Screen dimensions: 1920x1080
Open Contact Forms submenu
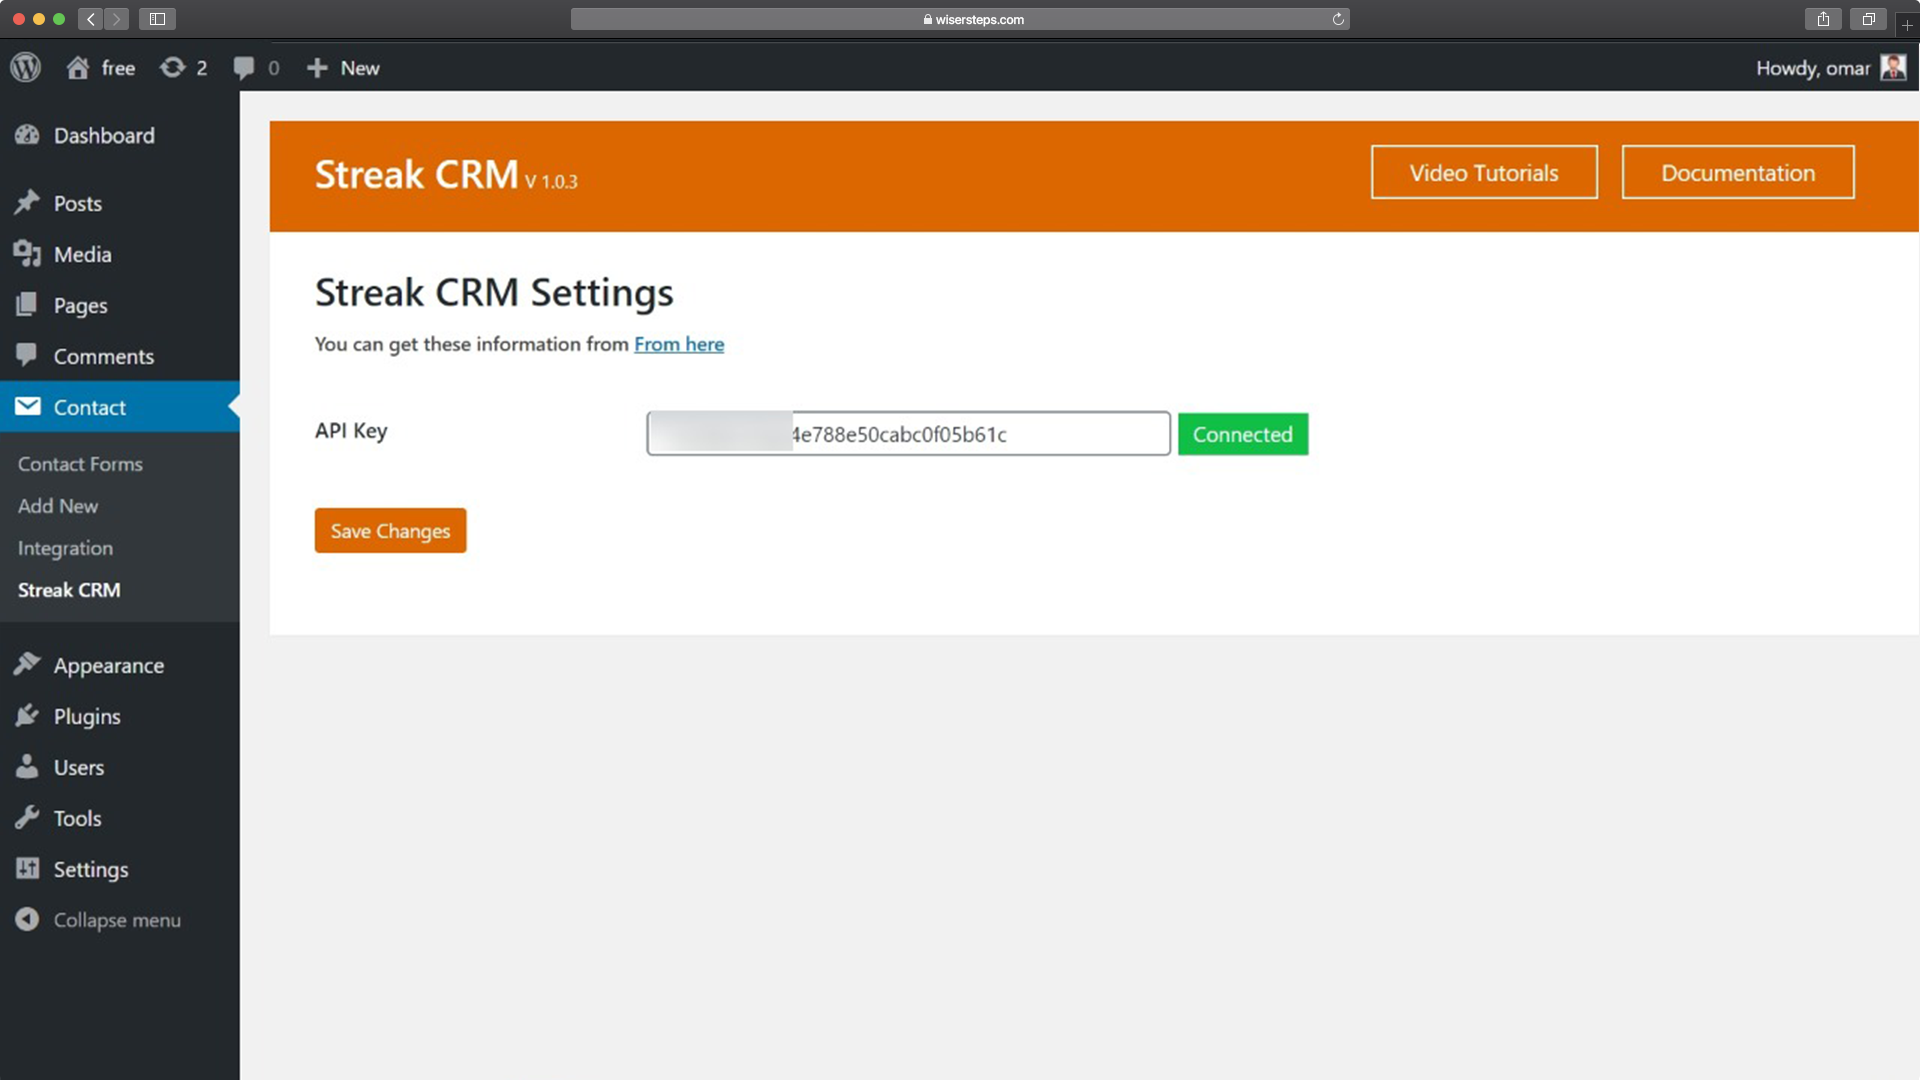(x=80, y=464)
